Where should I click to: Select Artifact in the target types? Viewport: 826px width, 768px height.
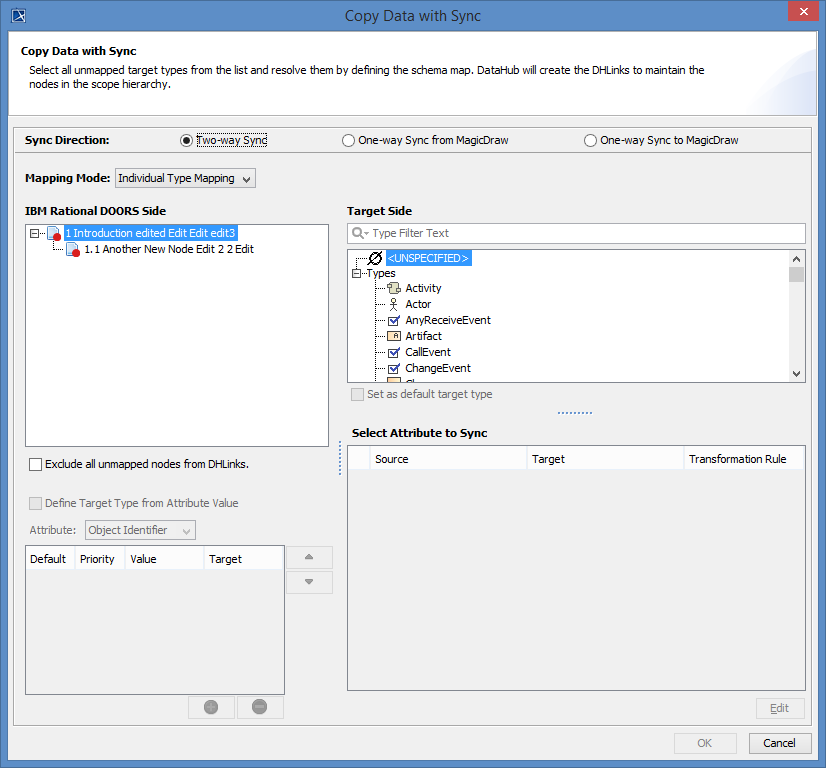424,336
